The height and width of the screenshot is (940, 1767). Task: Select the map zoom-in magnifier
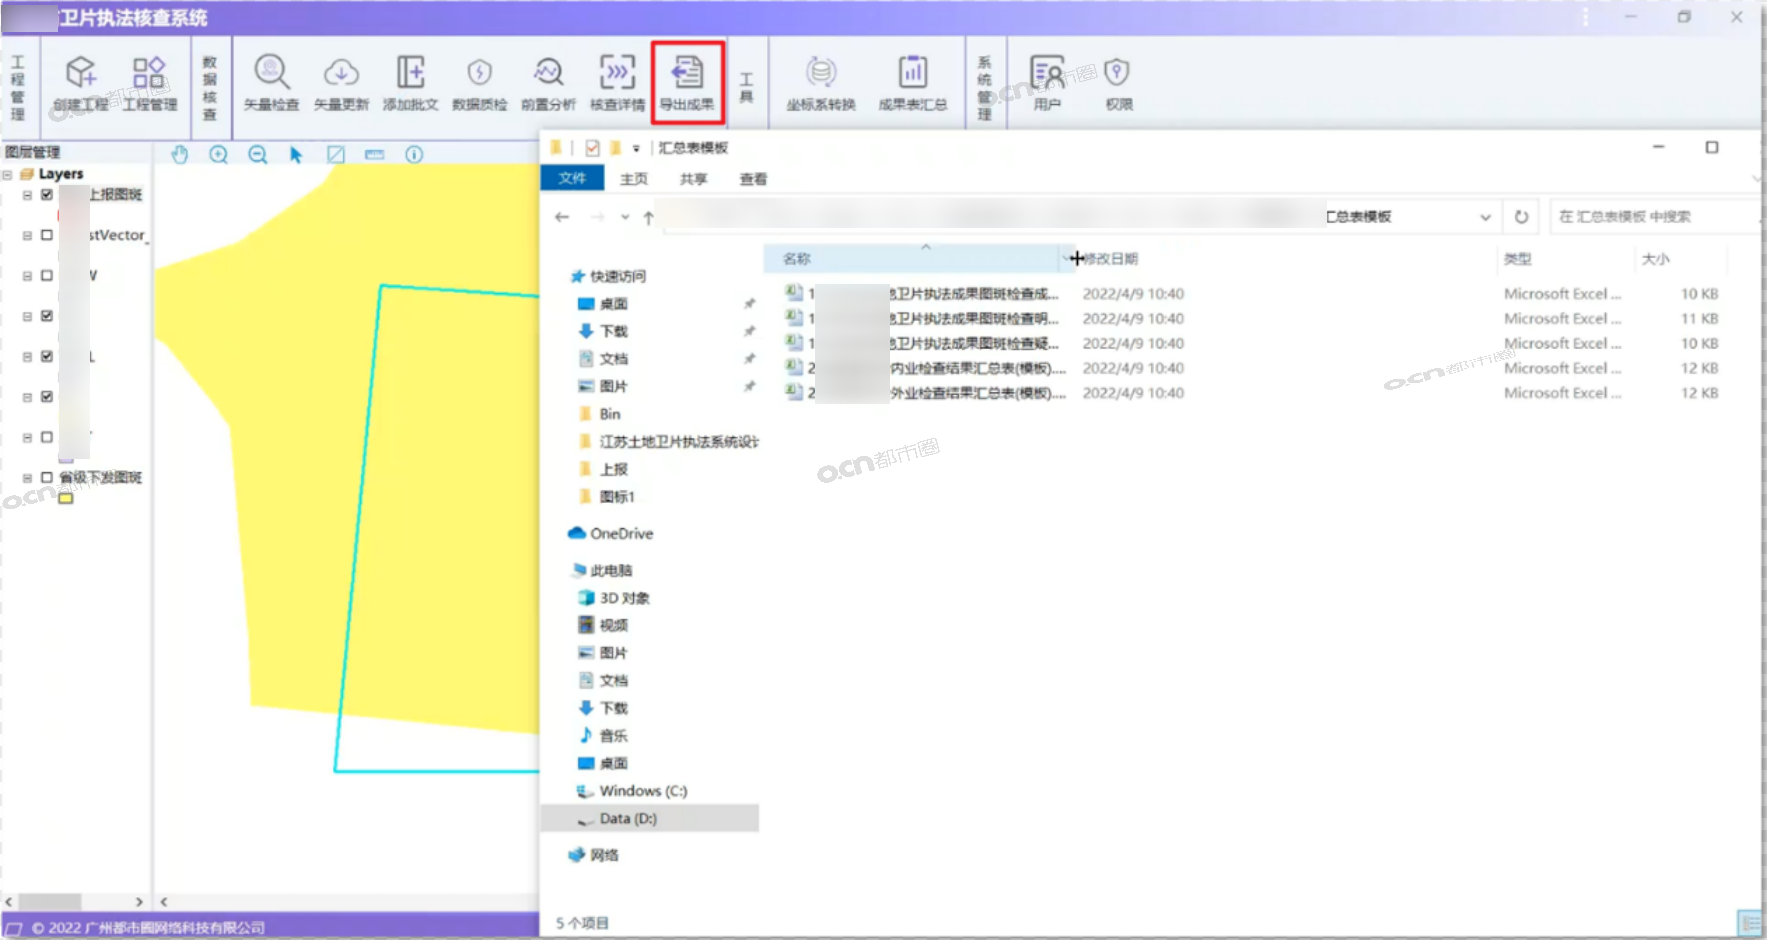(218, 154)
